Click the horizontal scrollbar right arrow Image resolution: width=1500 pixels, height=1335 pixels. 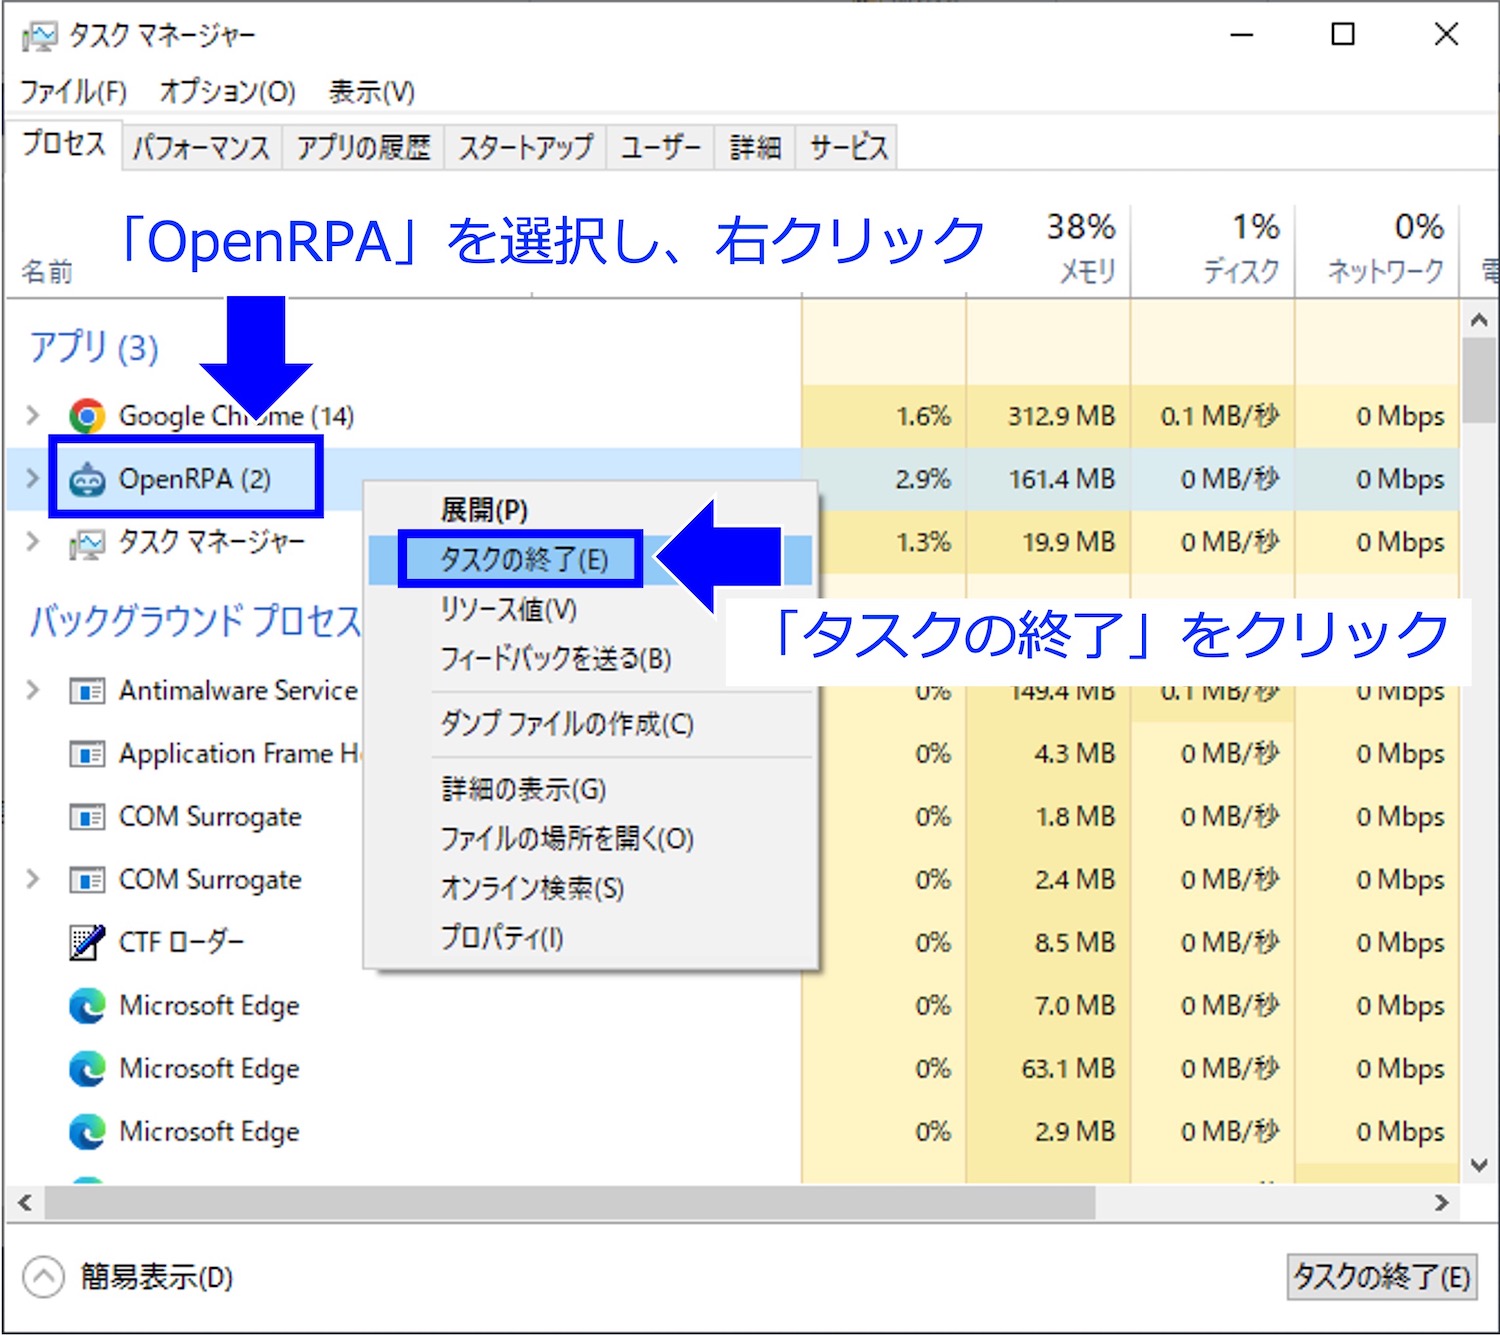point(1441,1203)
